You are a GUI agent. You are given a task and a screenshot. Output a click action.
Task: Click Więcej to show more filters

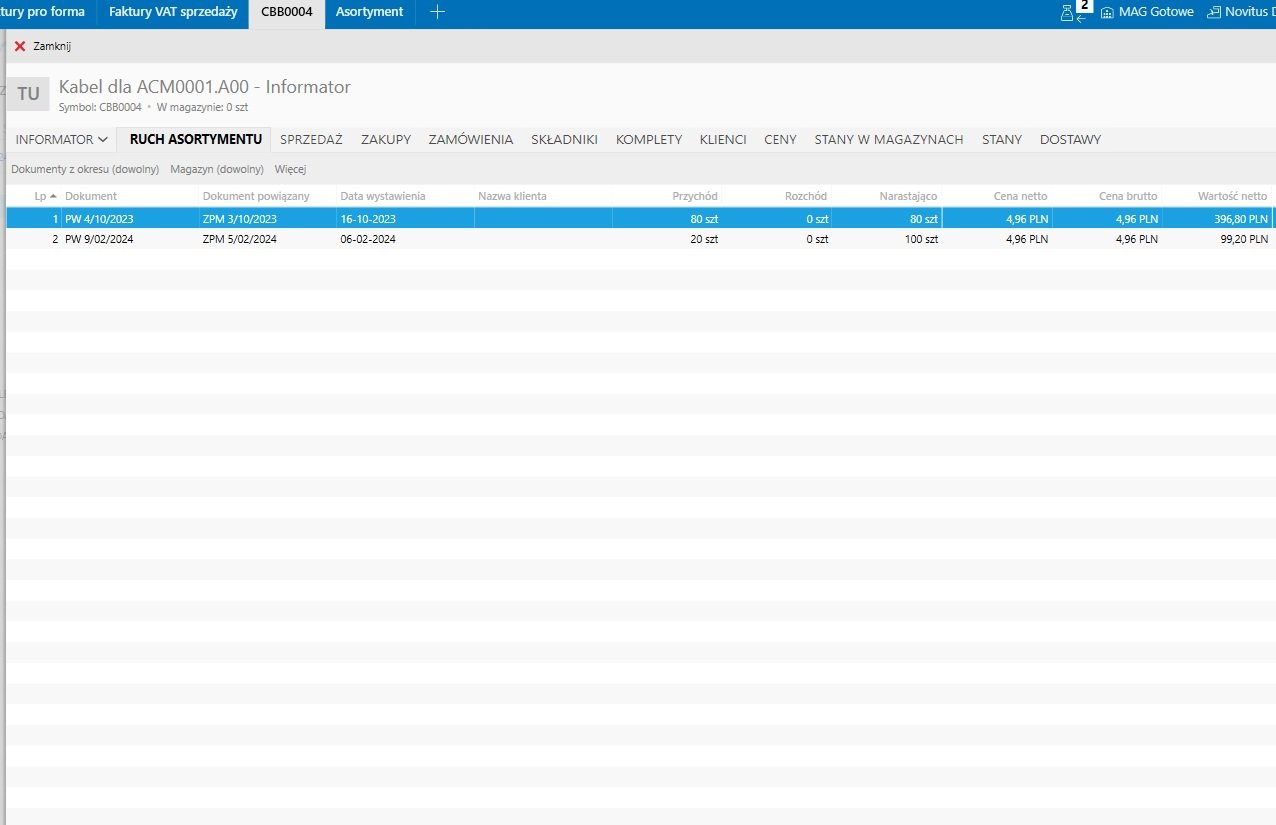(x=290, y=169)
